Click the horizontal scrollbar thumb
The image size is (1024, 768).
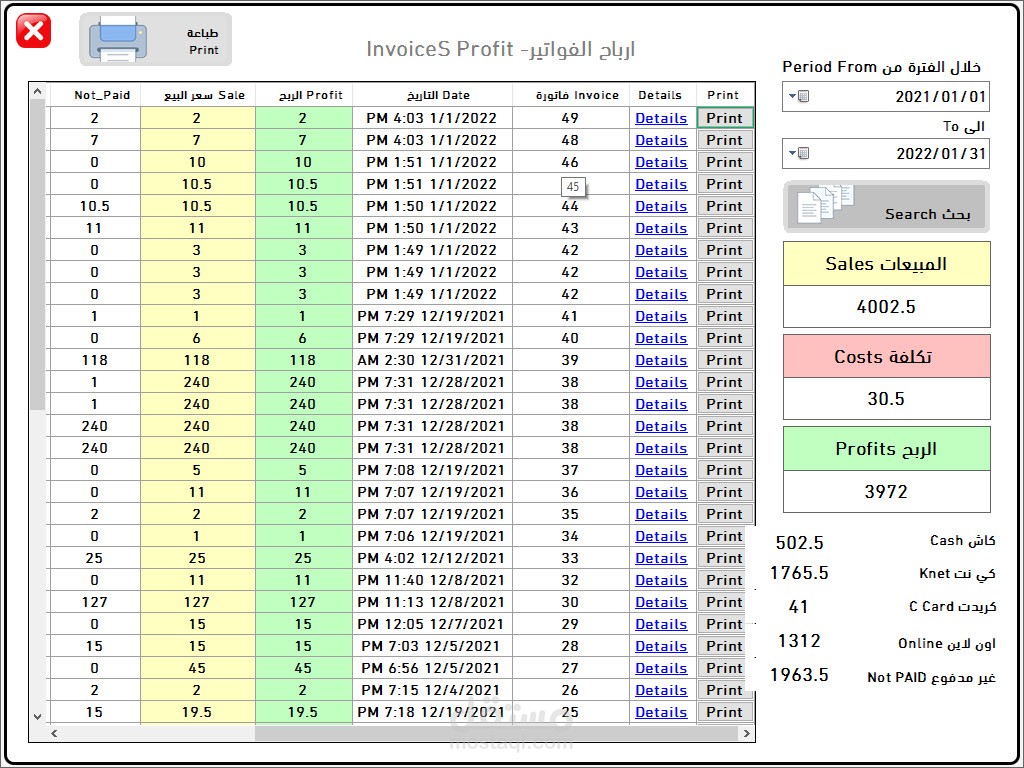496,733
